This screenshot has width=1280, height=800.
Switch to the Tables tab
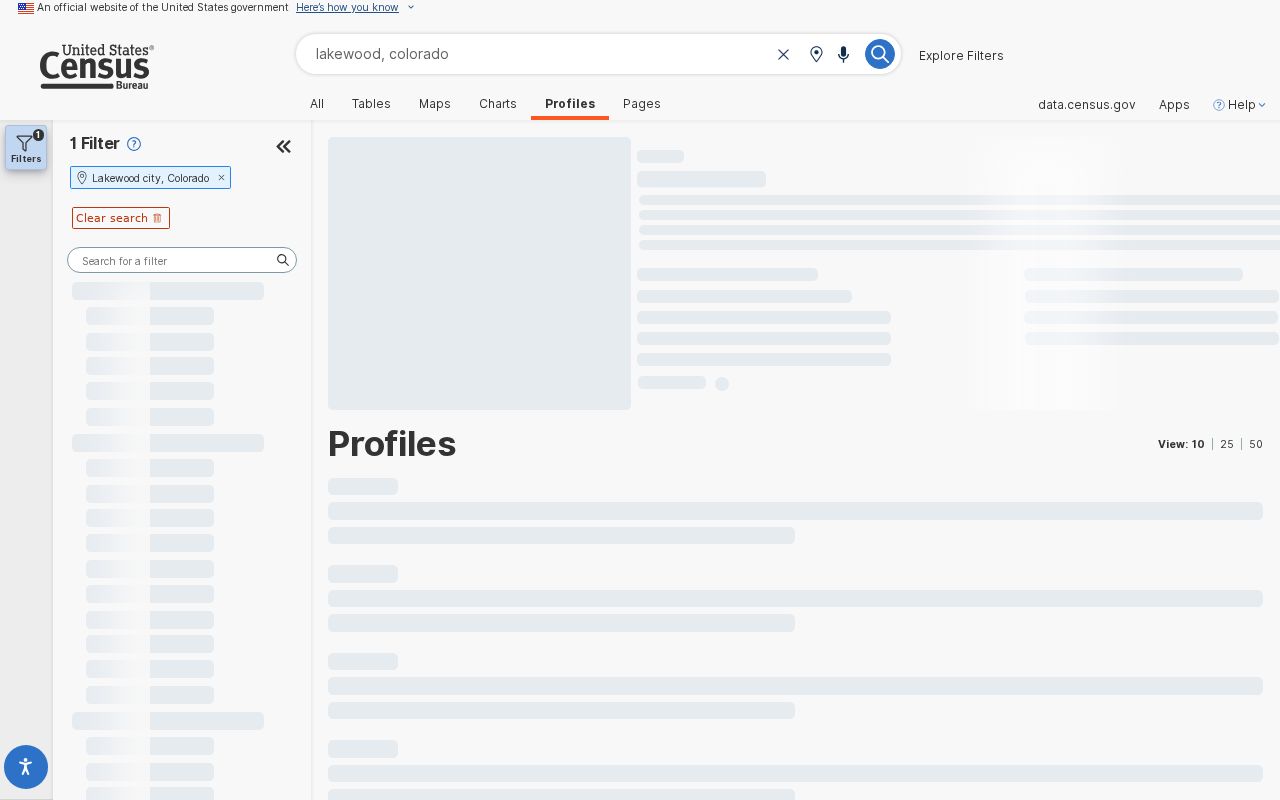click(371, 104)
